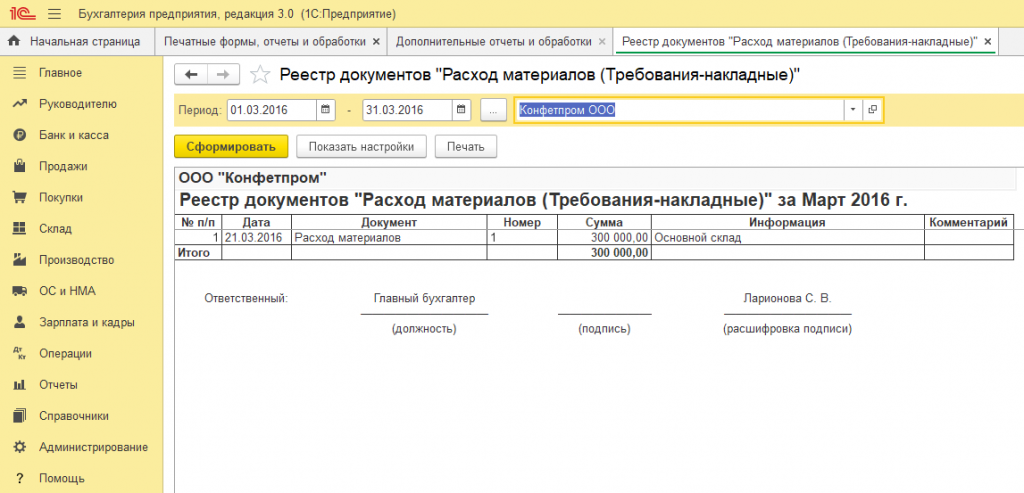
Task: Open the organization card via open icon
Action: click(x=872, y=110)
